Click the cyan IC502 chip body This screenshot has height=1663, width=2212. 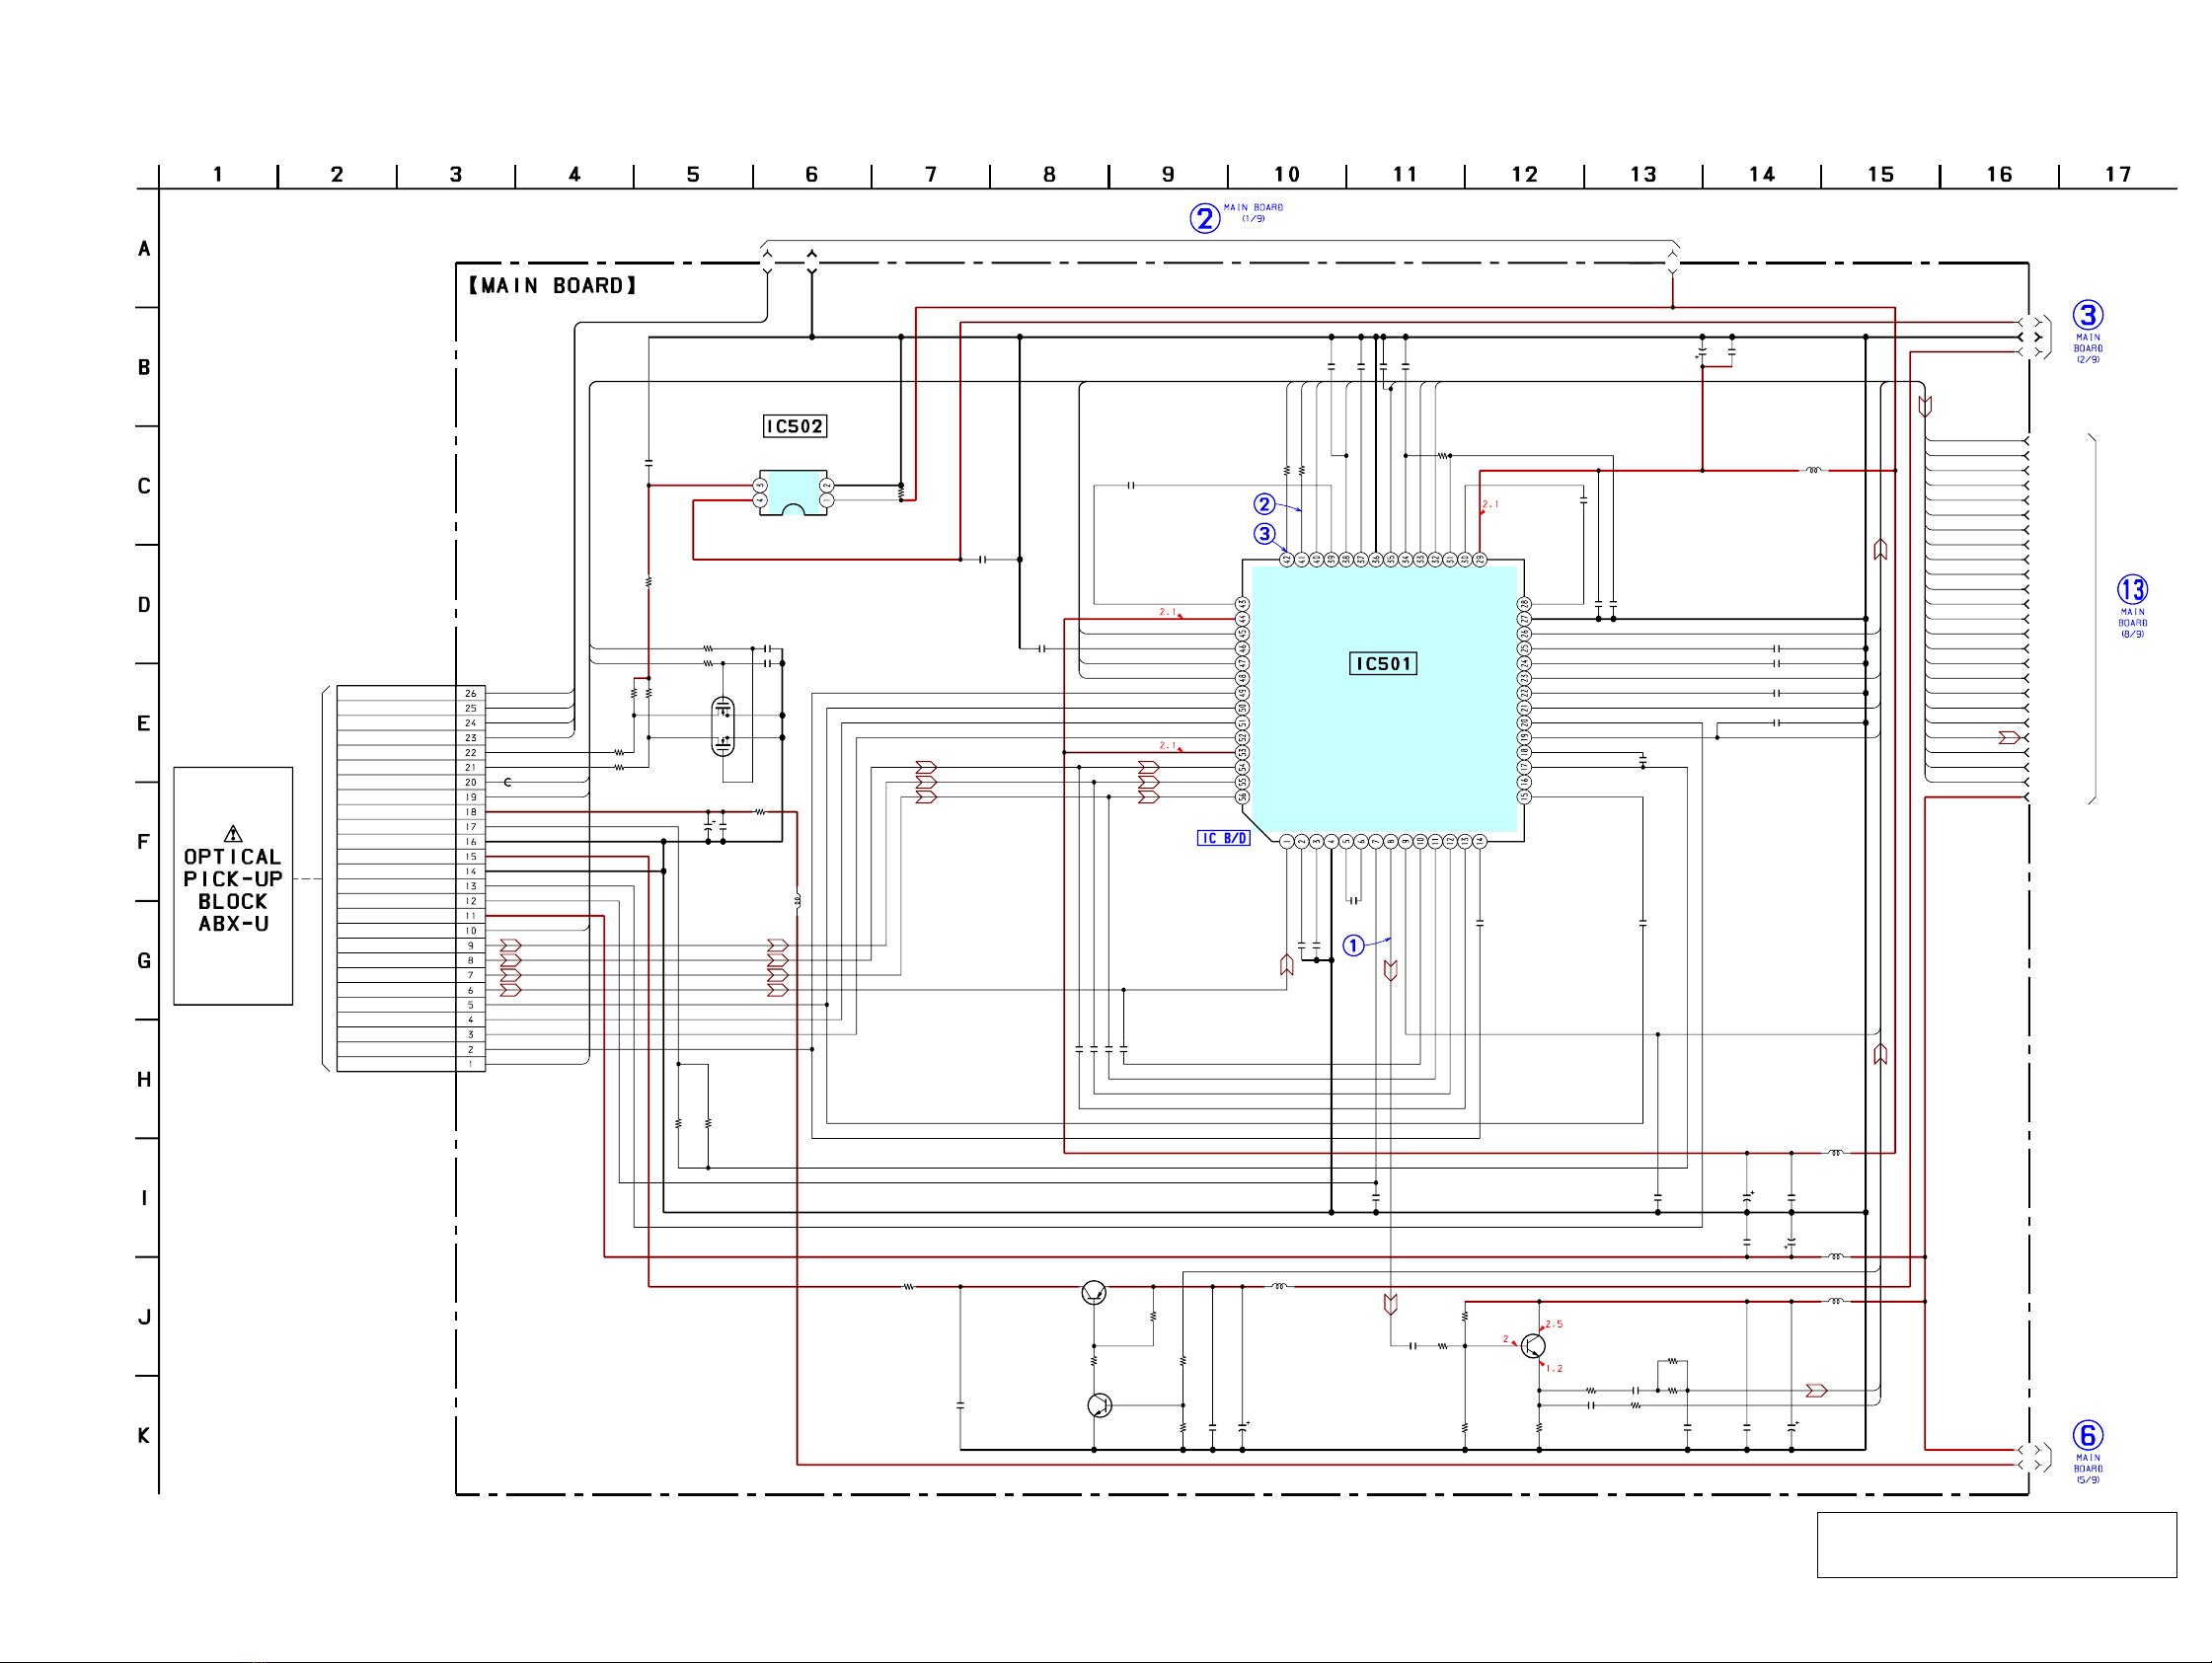click(x=793, y=492)
